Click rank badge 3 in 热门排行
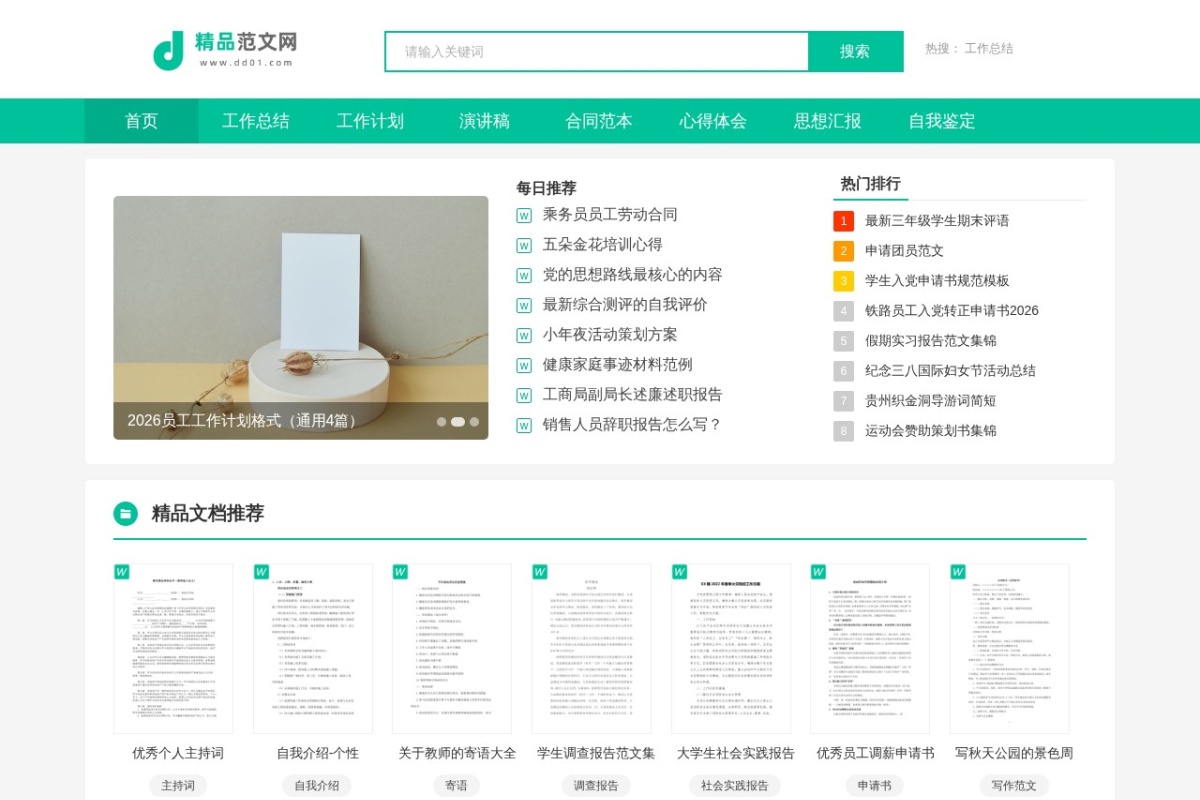 844,281
